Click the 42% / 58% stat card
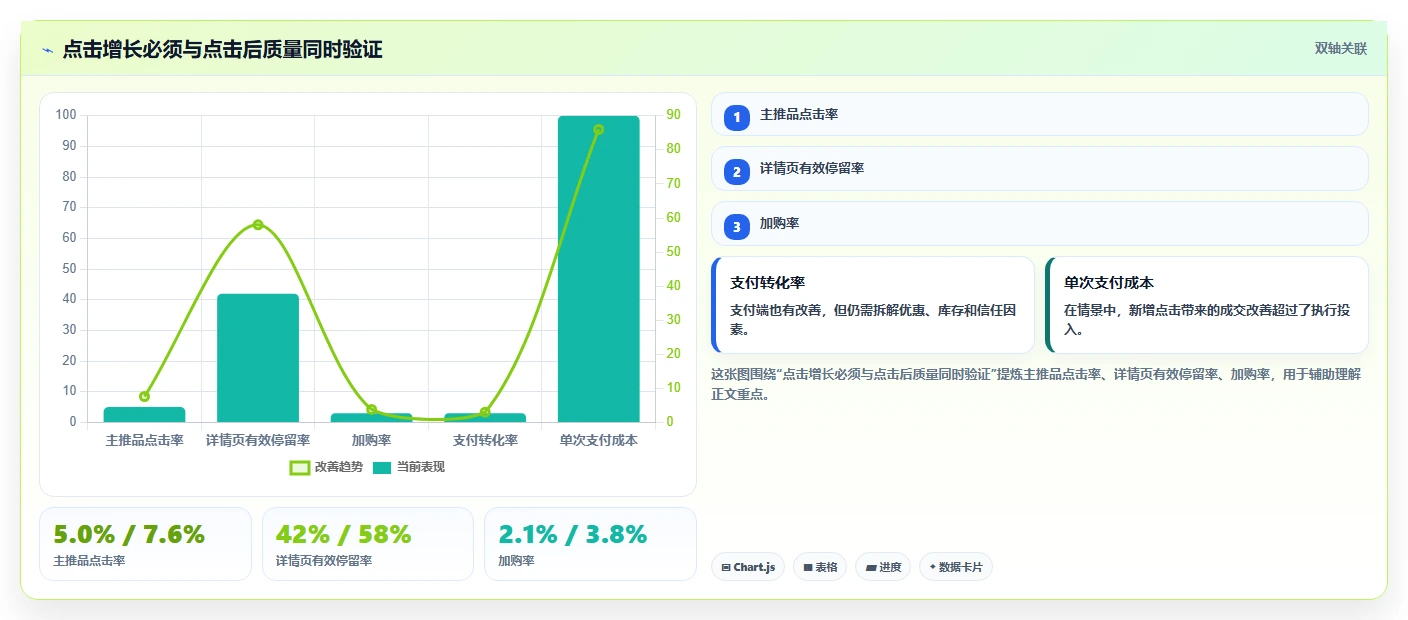 368,544
